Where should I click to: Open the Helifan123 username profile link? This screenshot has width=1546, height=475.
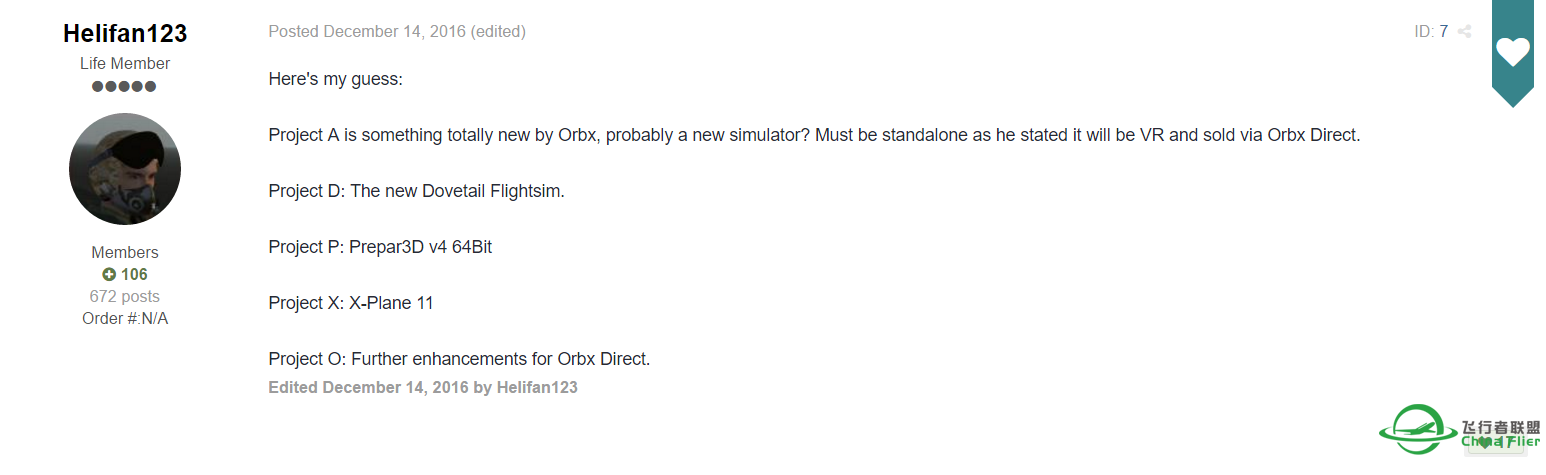point(125,33)
